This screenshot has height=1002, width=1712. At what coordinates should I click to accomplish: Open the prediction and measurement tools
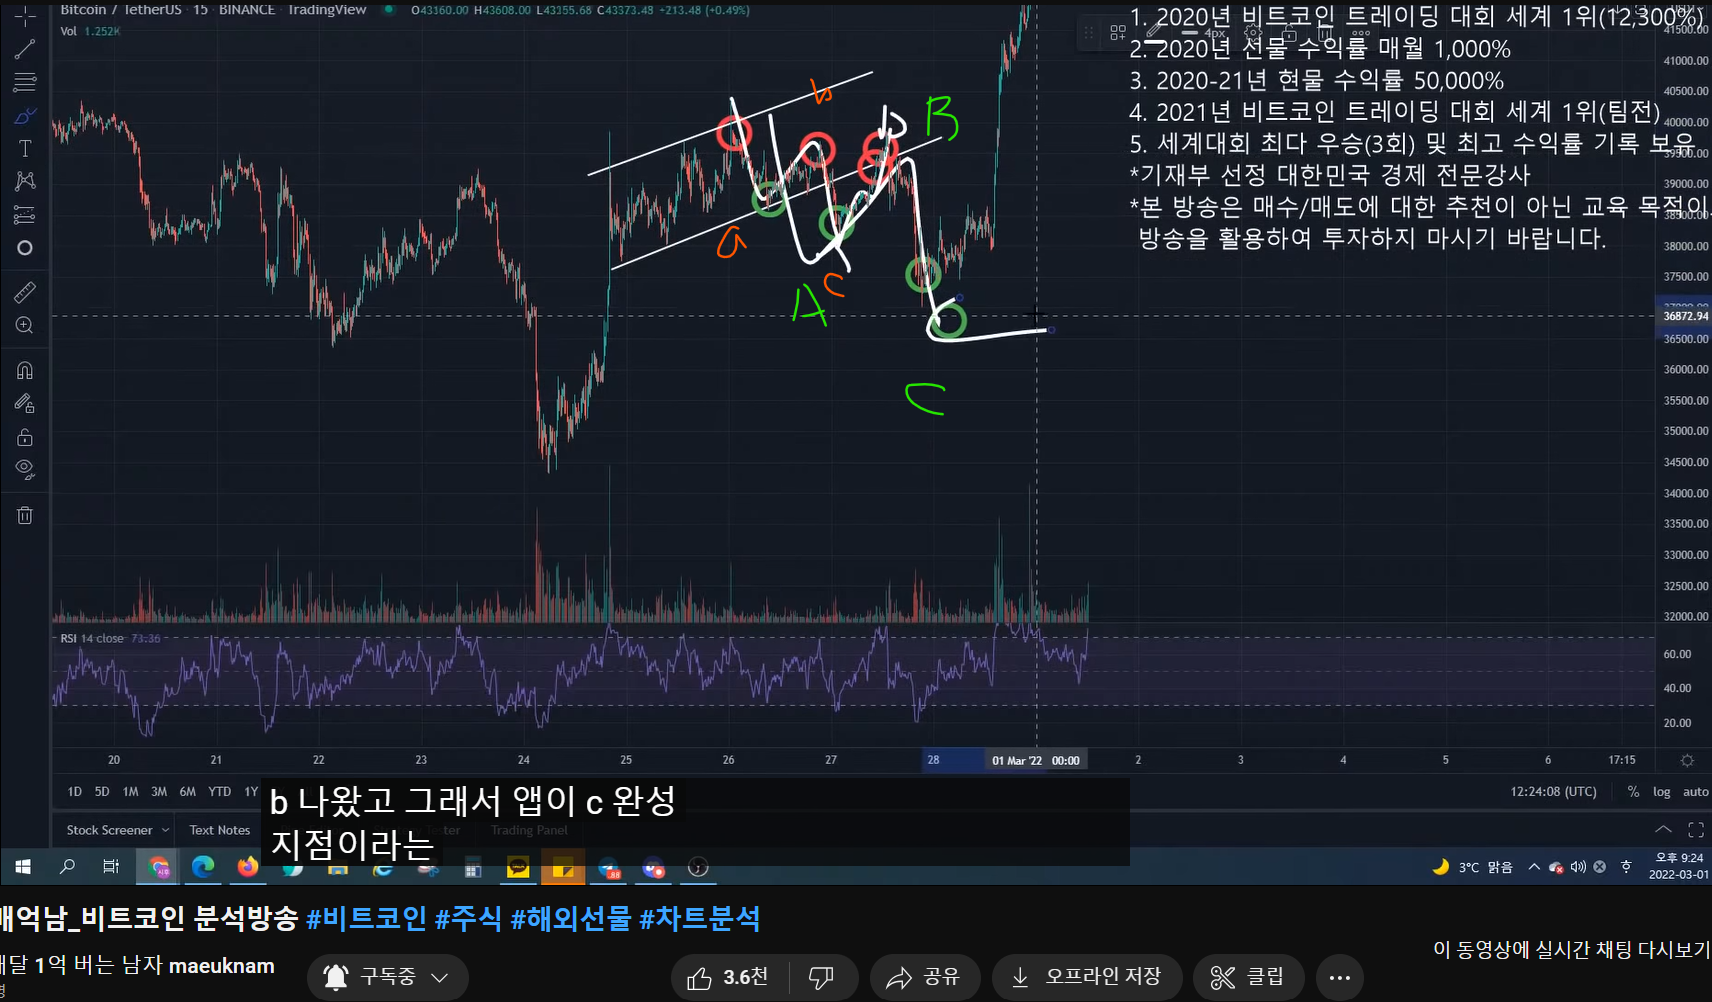coord(25,215)
